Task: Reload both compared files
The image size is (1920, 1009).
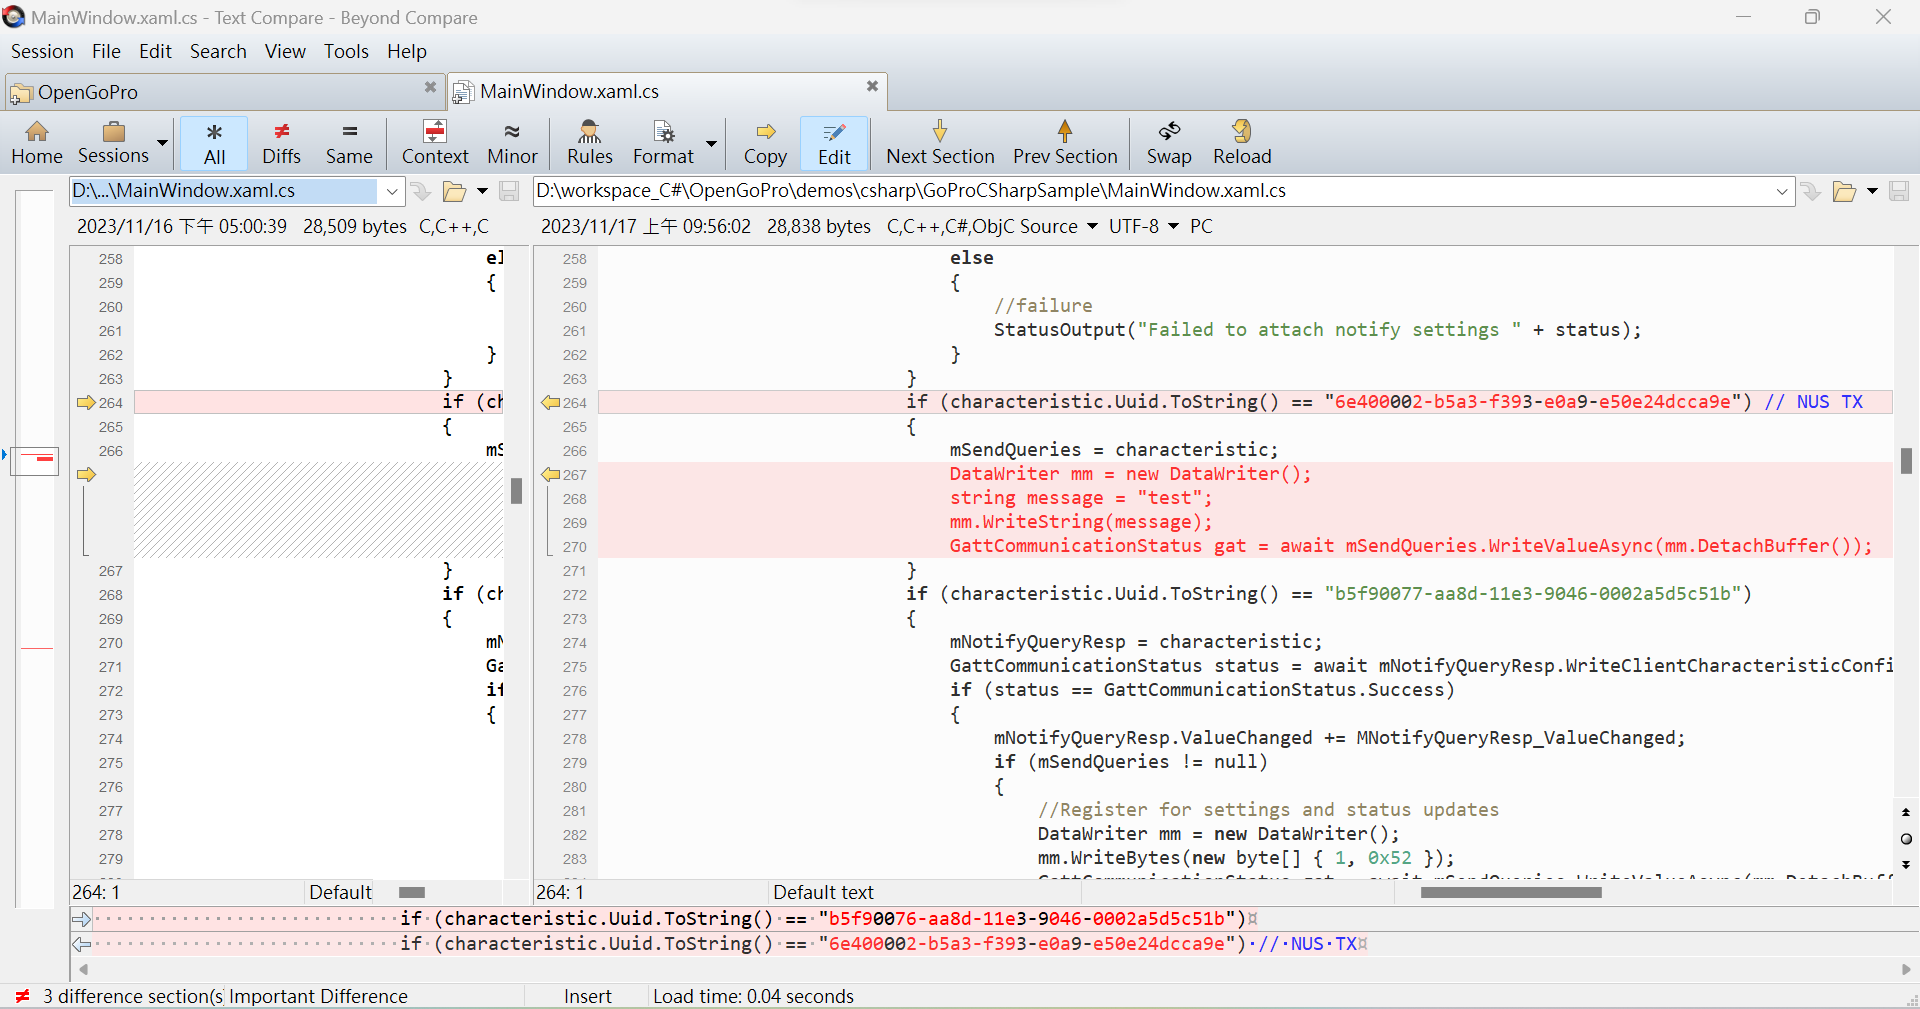Action: tap(1242, 142)
